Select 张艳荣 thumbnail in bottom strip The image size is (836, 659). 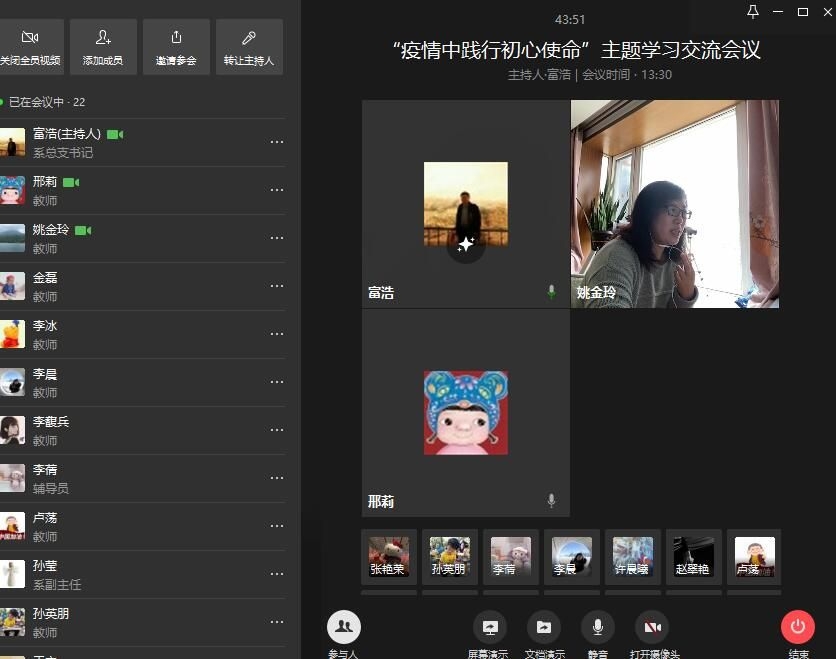pyautogui.click(x=389, y=557)
